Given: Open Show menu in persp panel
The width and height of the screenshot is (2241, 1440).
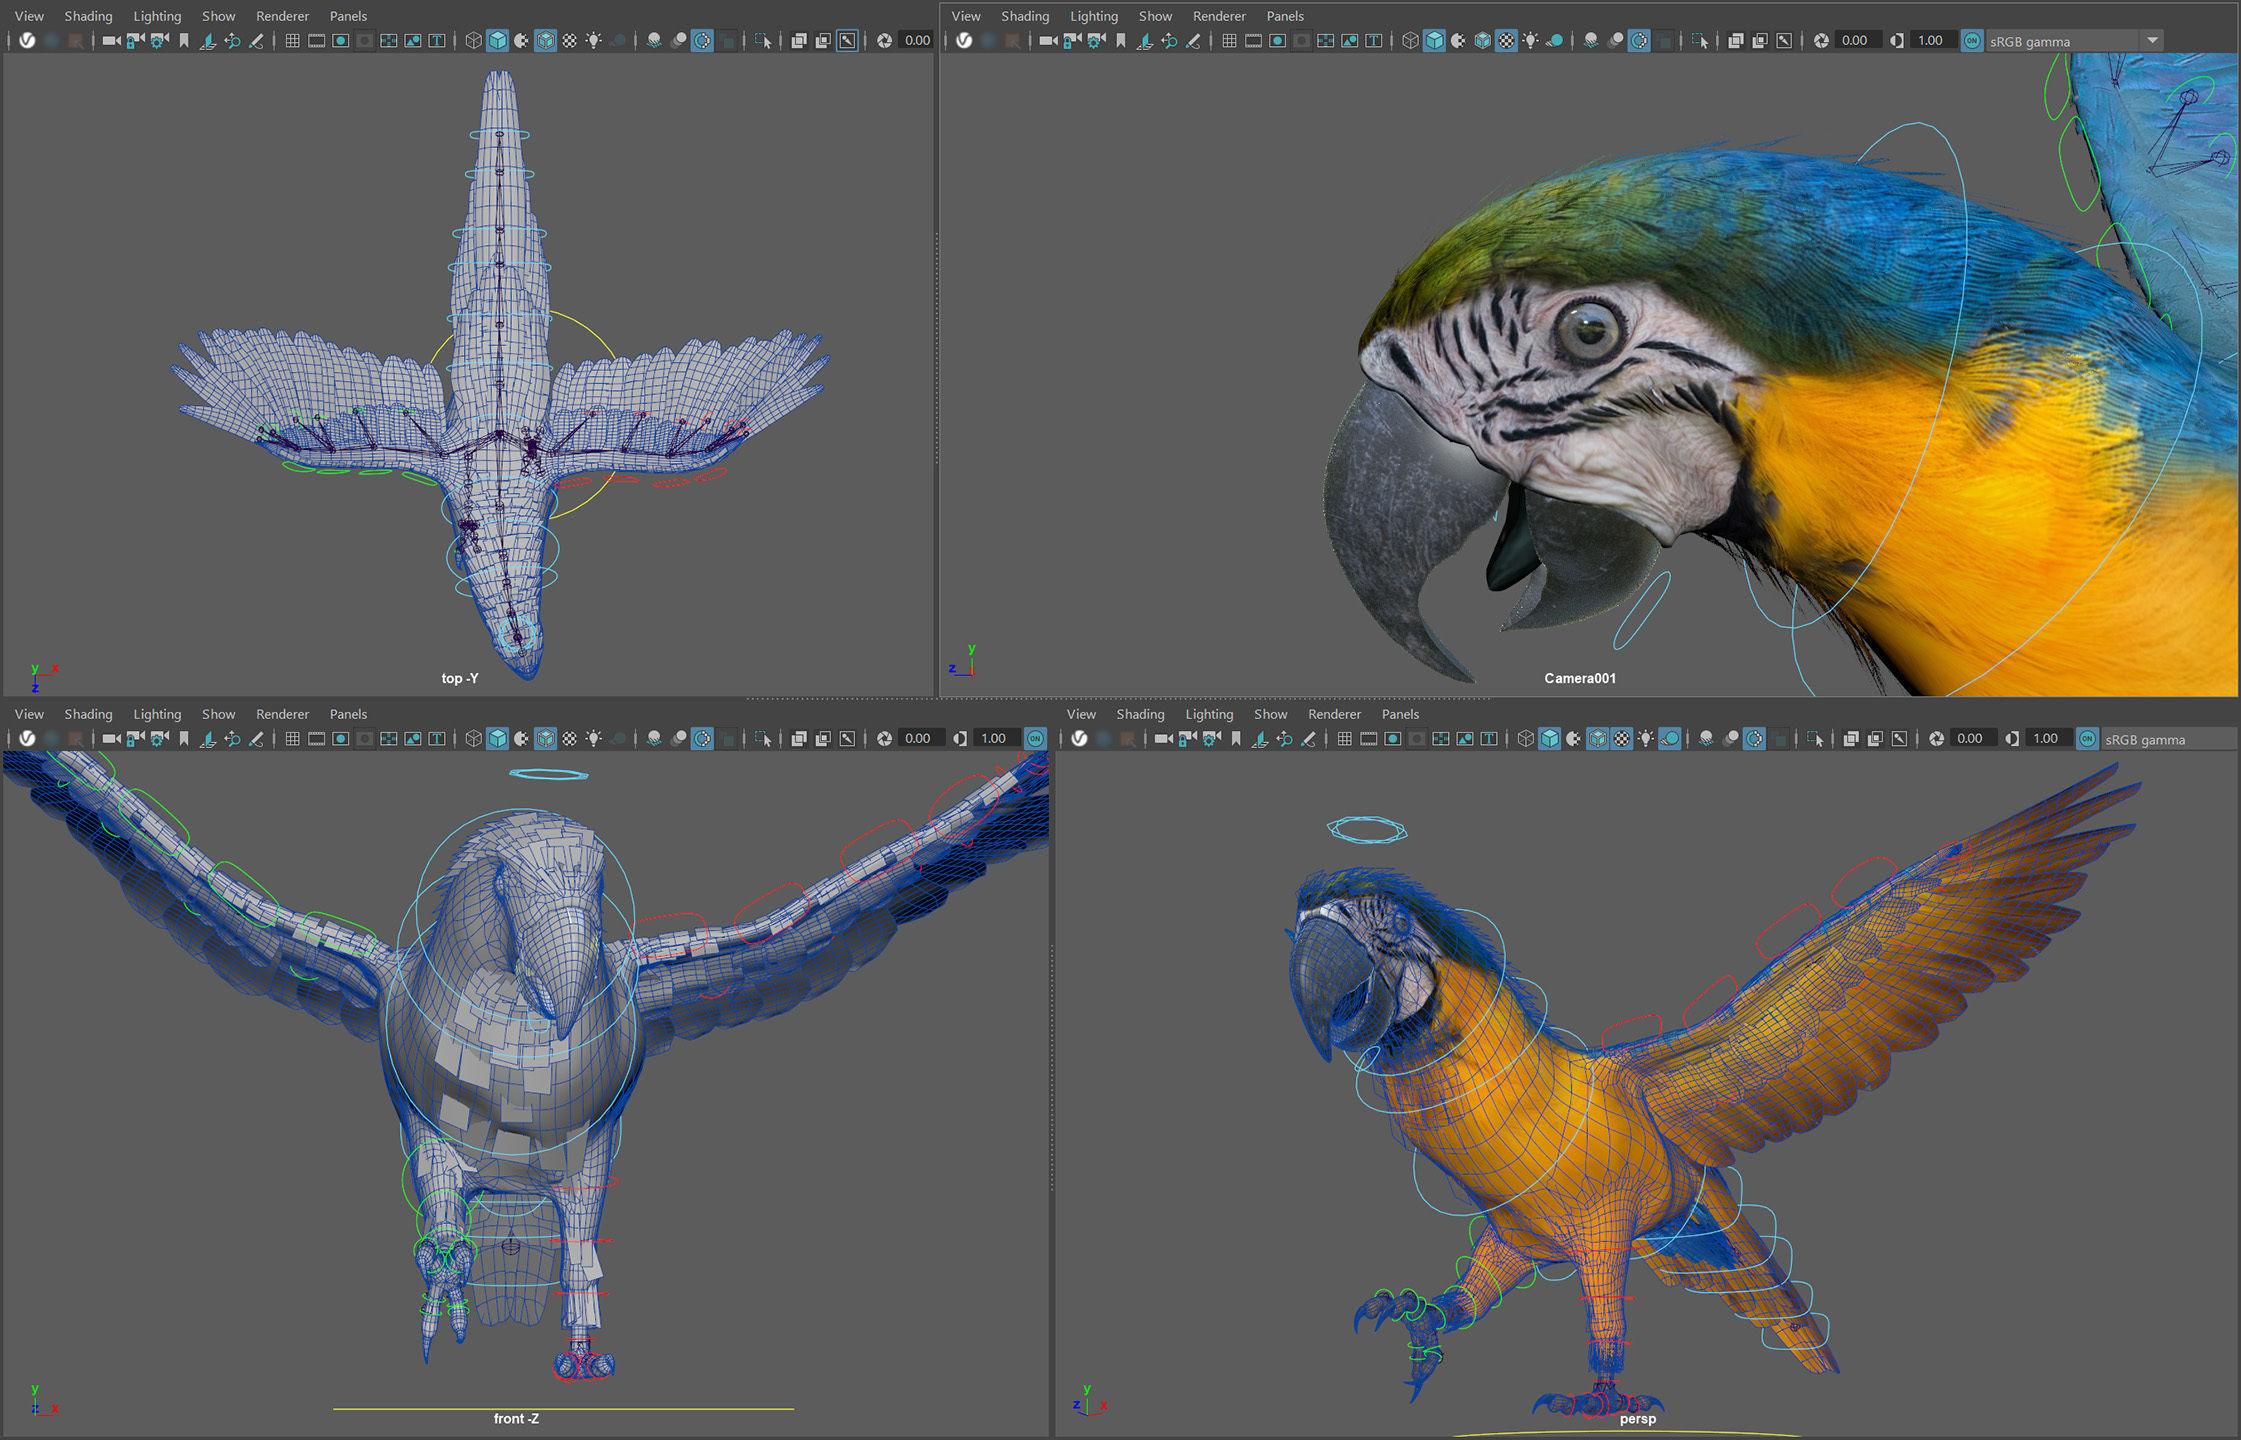Looking at the screenshot, I should point(1270,714).
